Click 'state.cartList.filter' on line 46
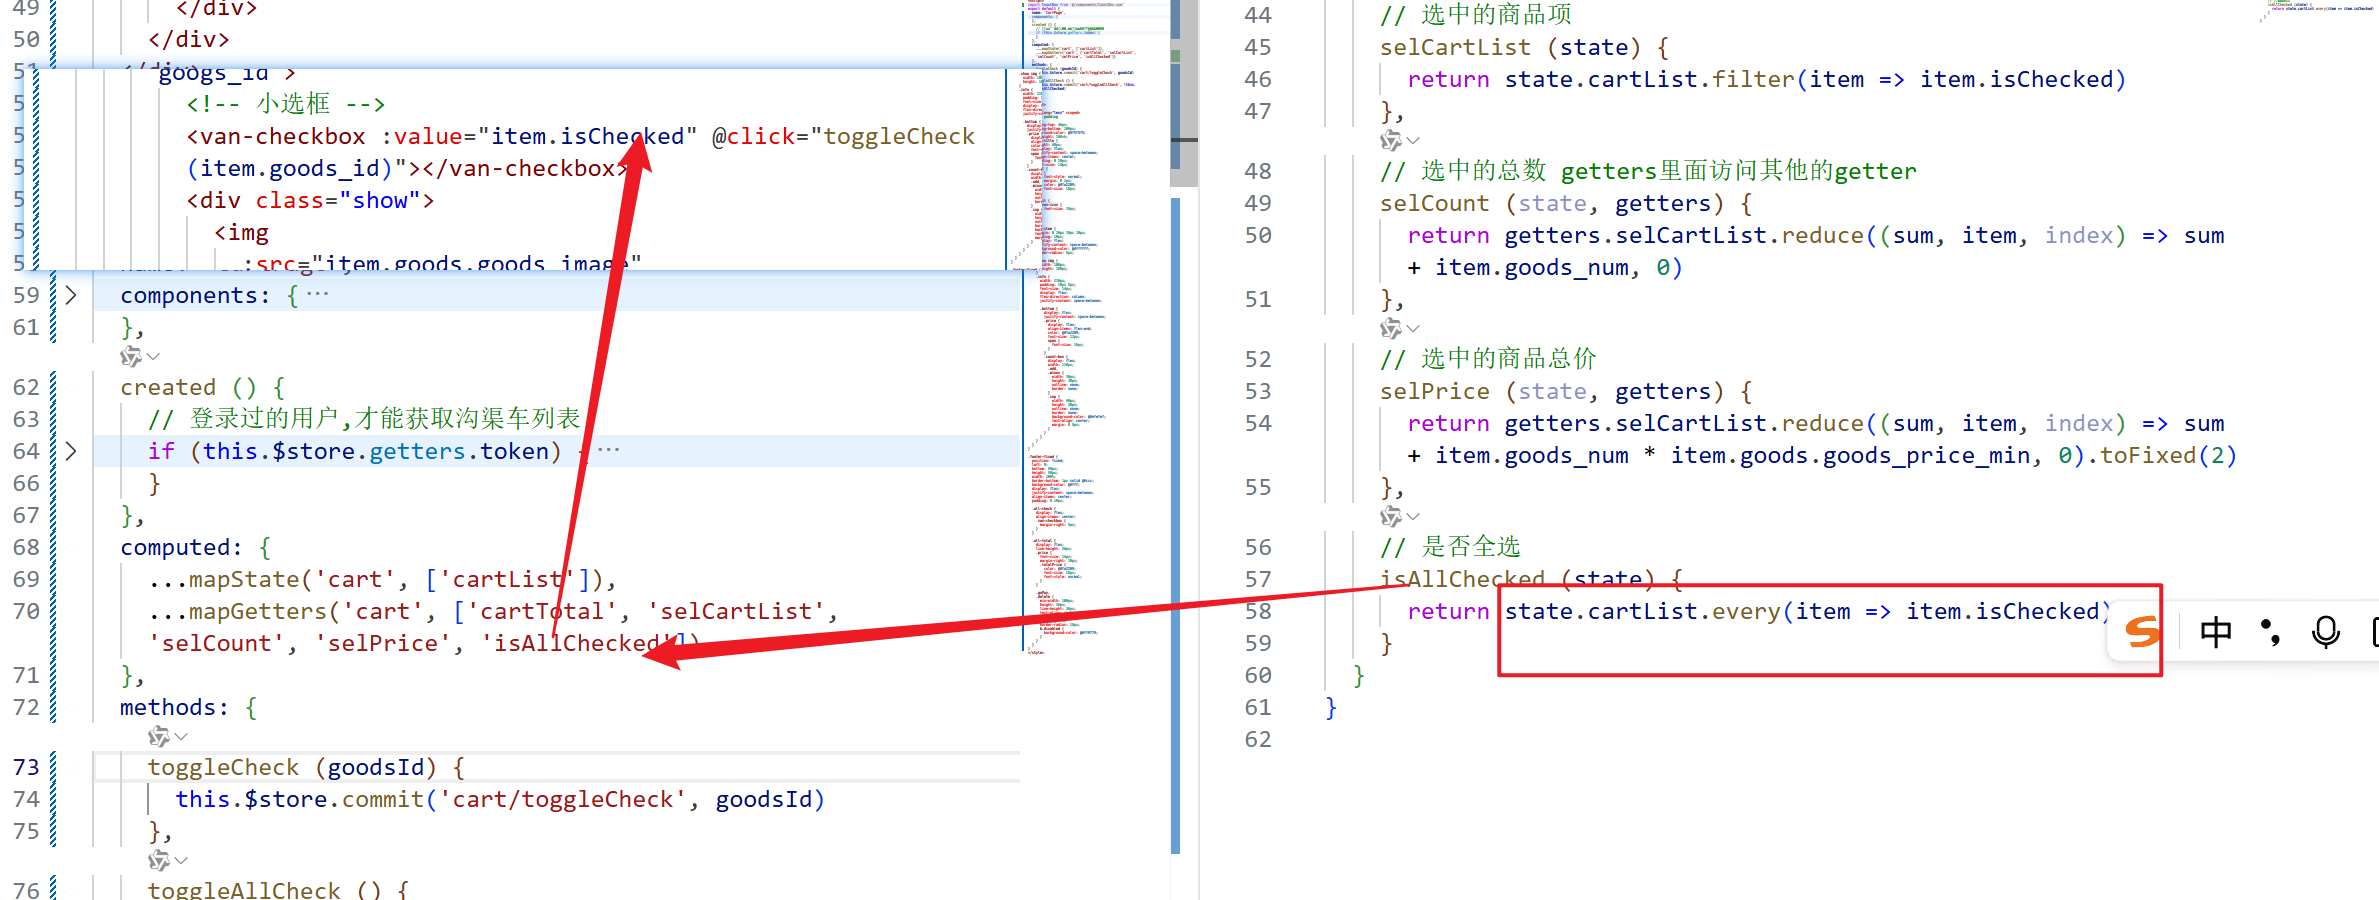 (x=1650, y=79)
